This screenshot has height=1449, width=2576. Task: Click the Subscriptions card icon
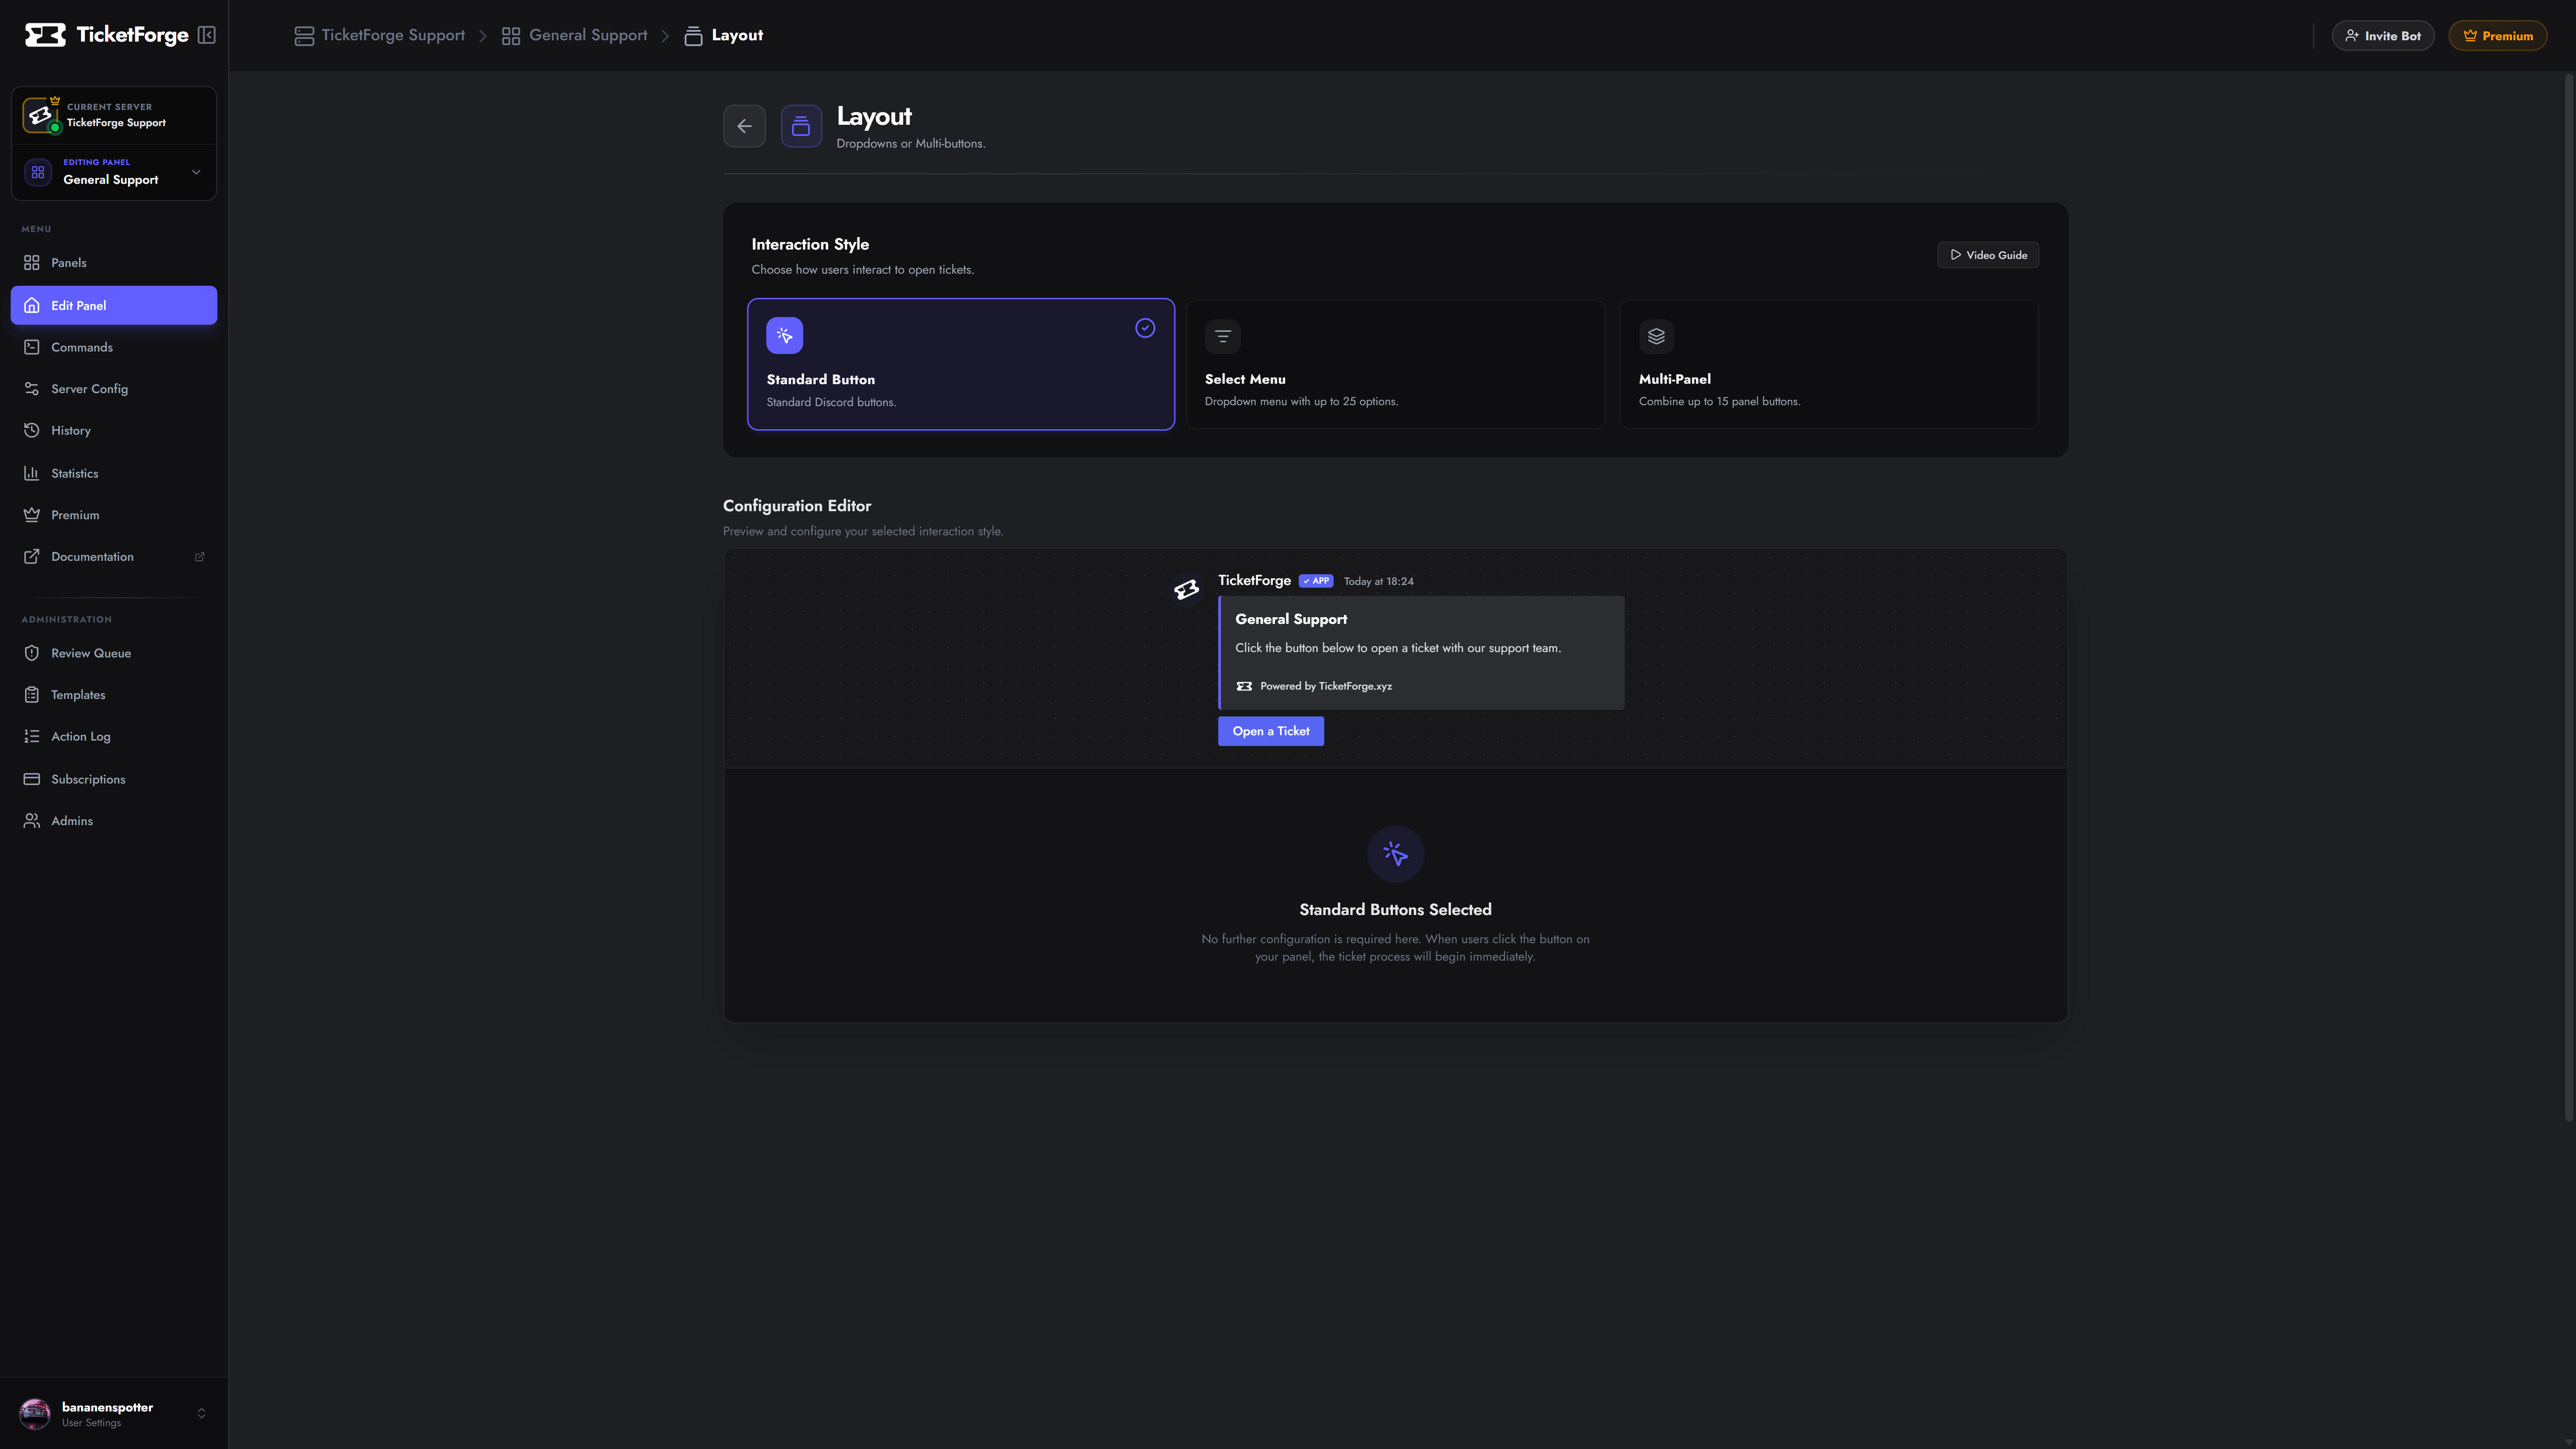32,779
